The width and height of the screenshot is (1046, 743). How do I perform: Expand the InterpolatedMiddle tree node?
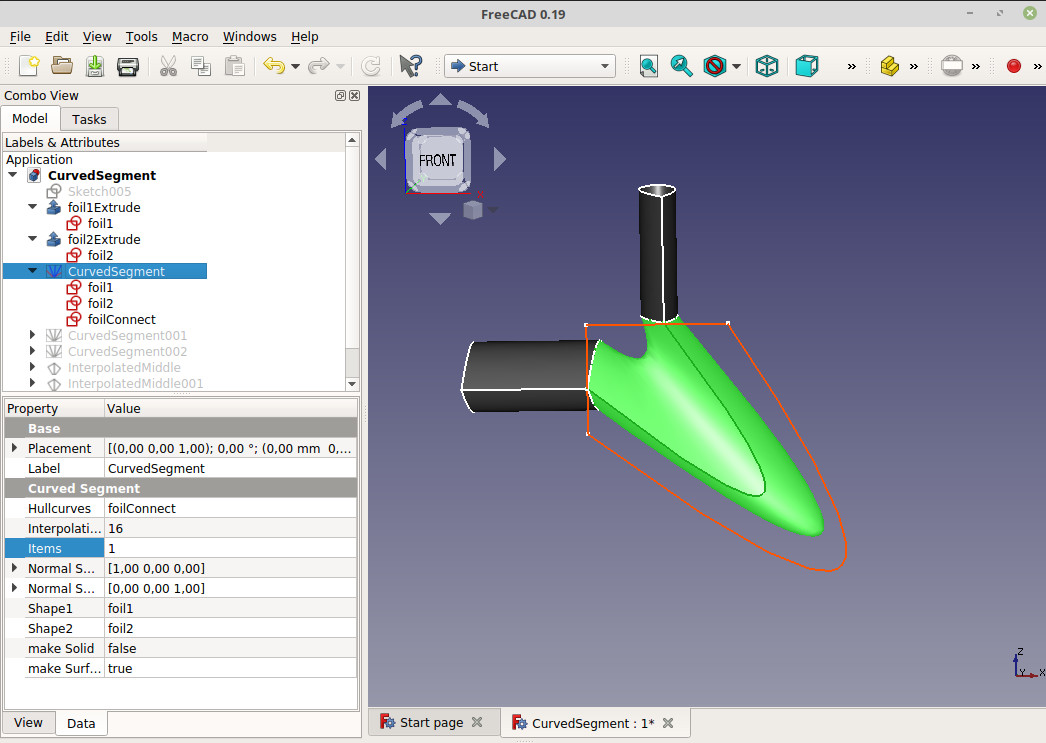tap(32, 367)
